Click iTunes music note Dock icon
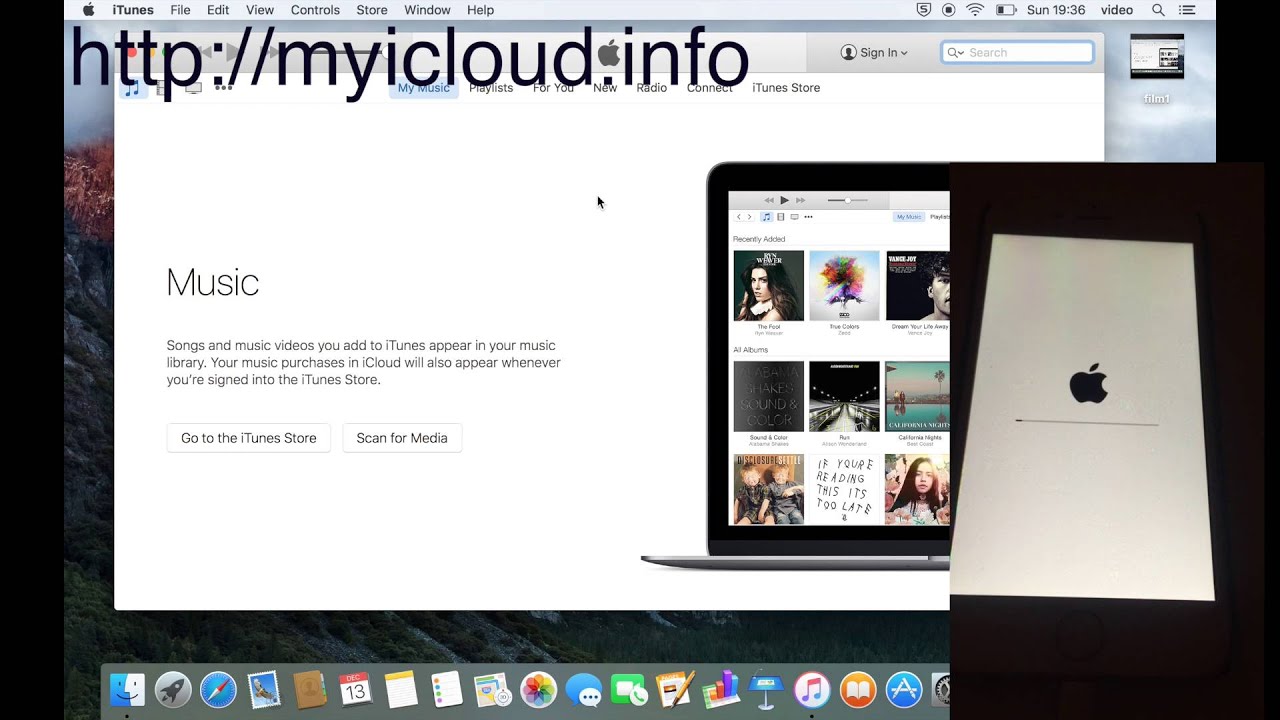The height and width of the screenshot is (720, 1280). [812, 690]
